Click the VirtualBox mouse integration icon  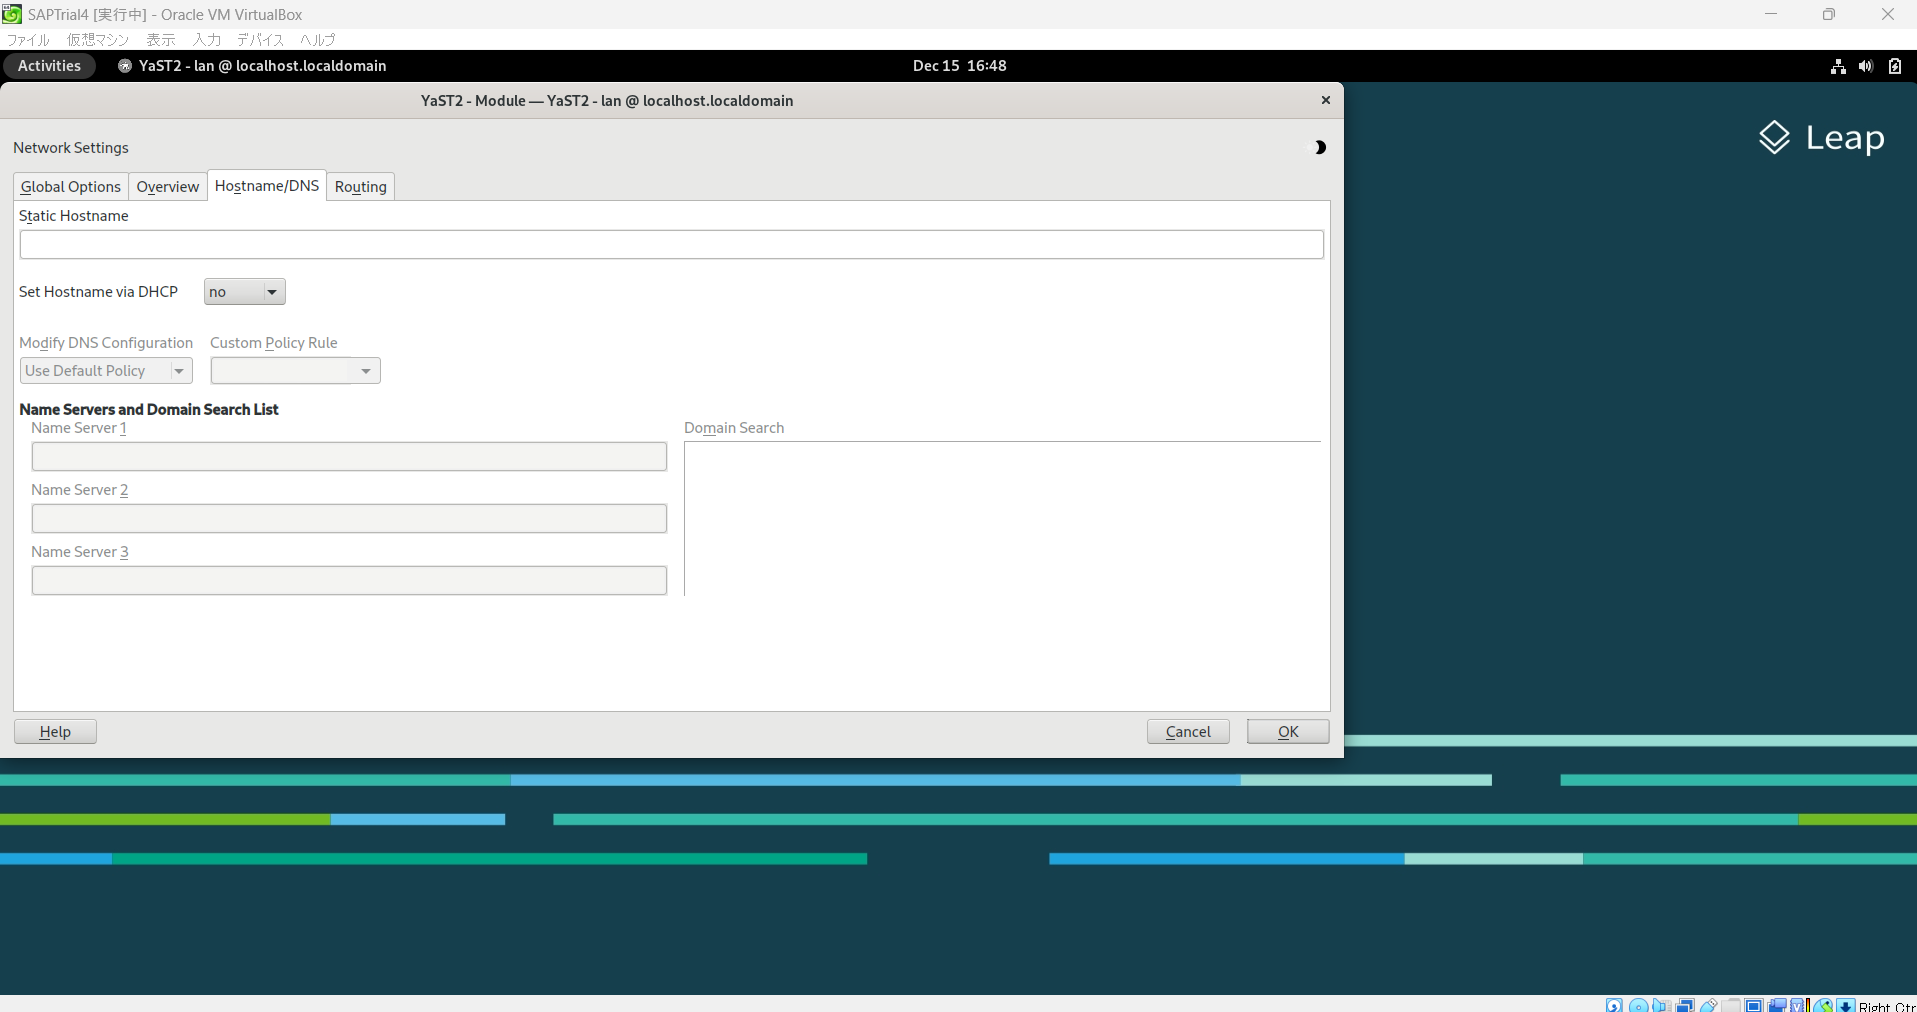pos(1823,1005)
